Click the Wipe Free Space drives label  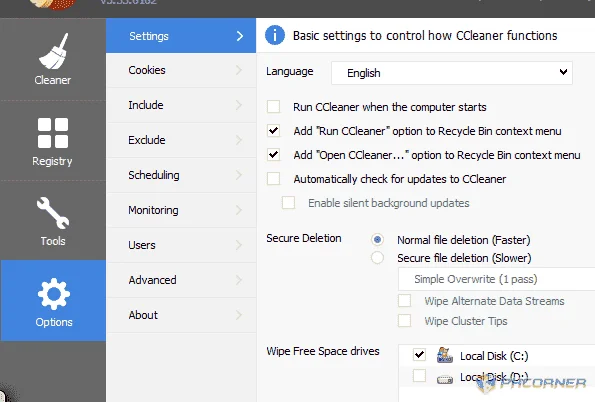323,351
